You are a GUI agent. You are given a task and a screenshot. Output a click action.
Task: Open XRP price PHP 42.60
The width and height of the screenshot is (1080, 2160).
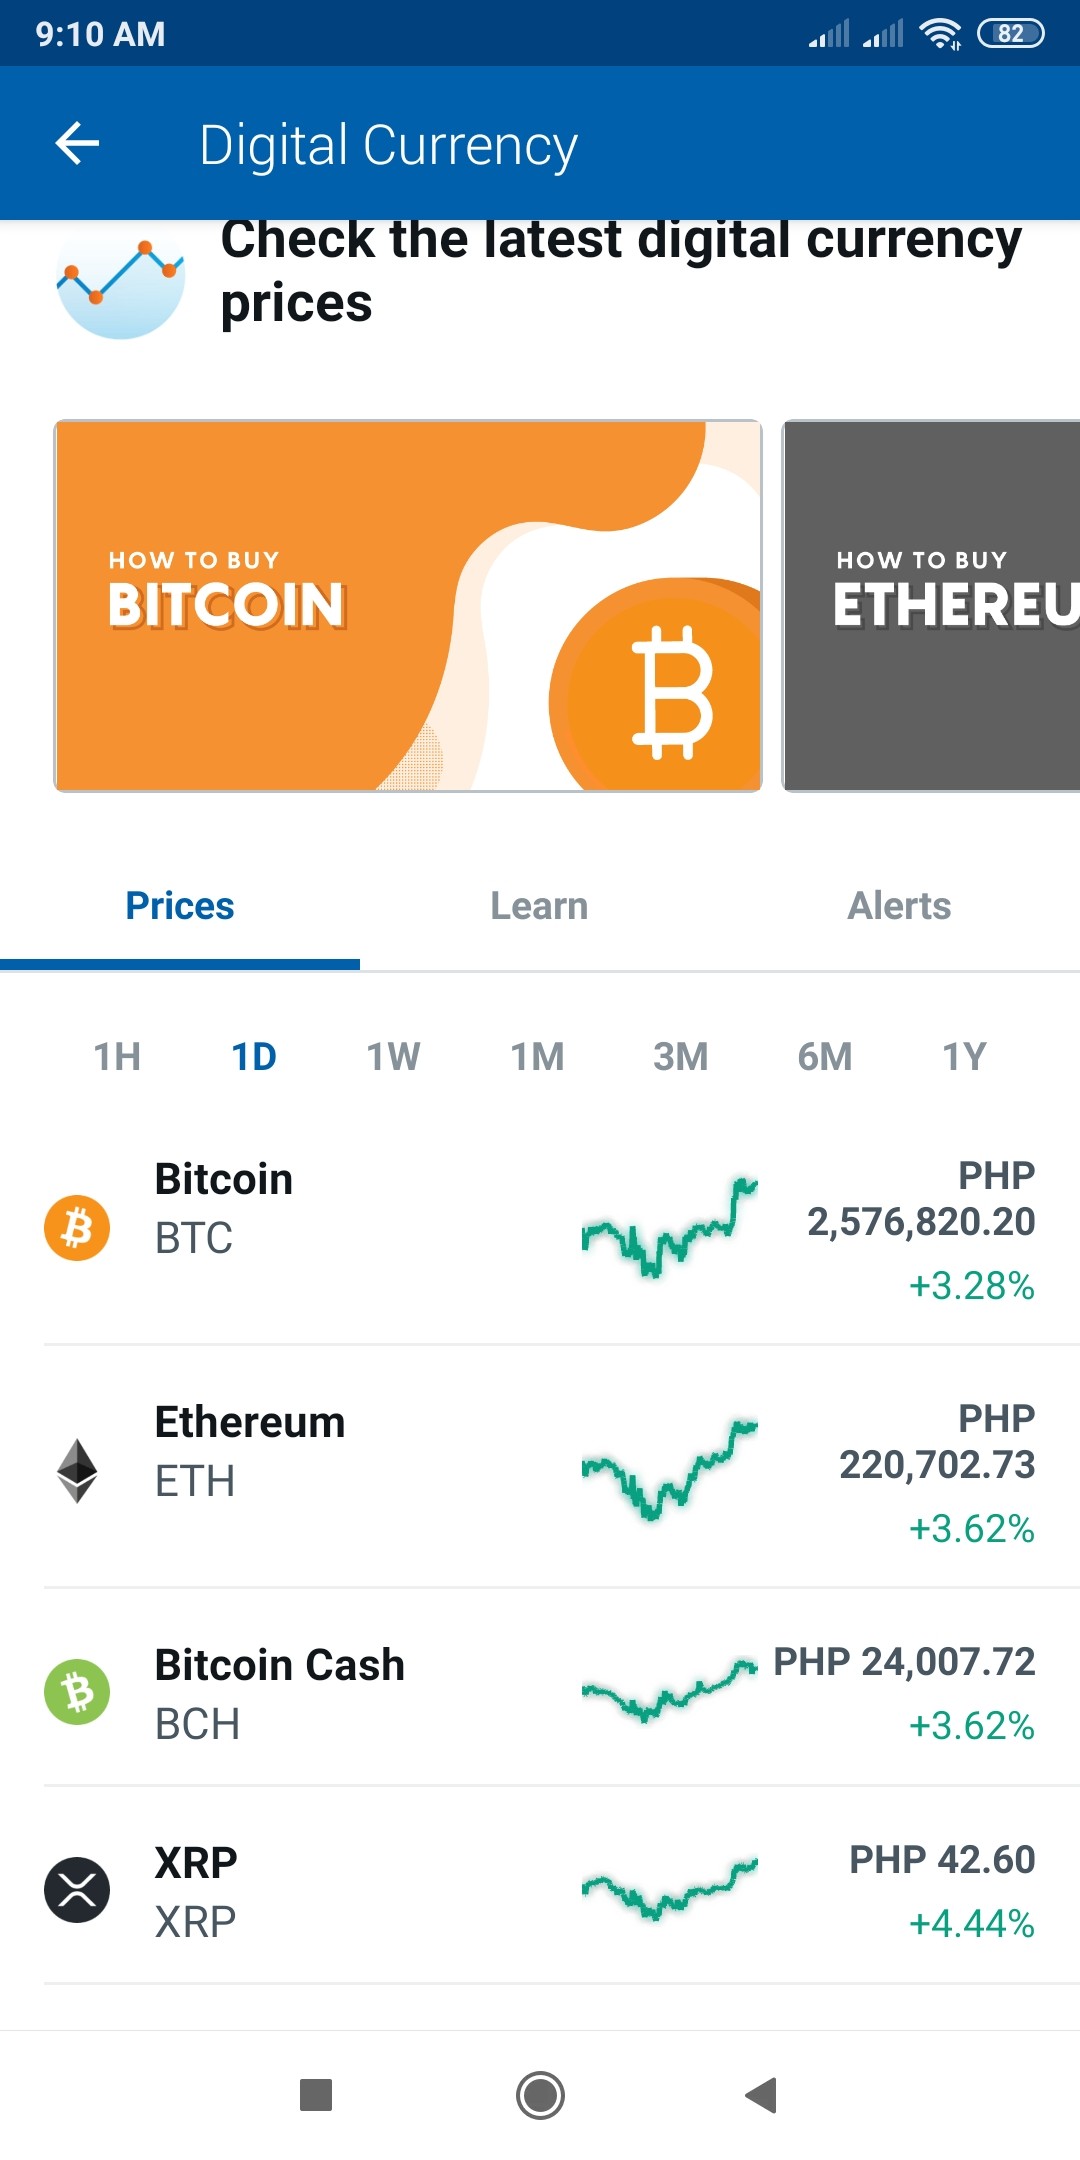click(x=942, y=1860)
